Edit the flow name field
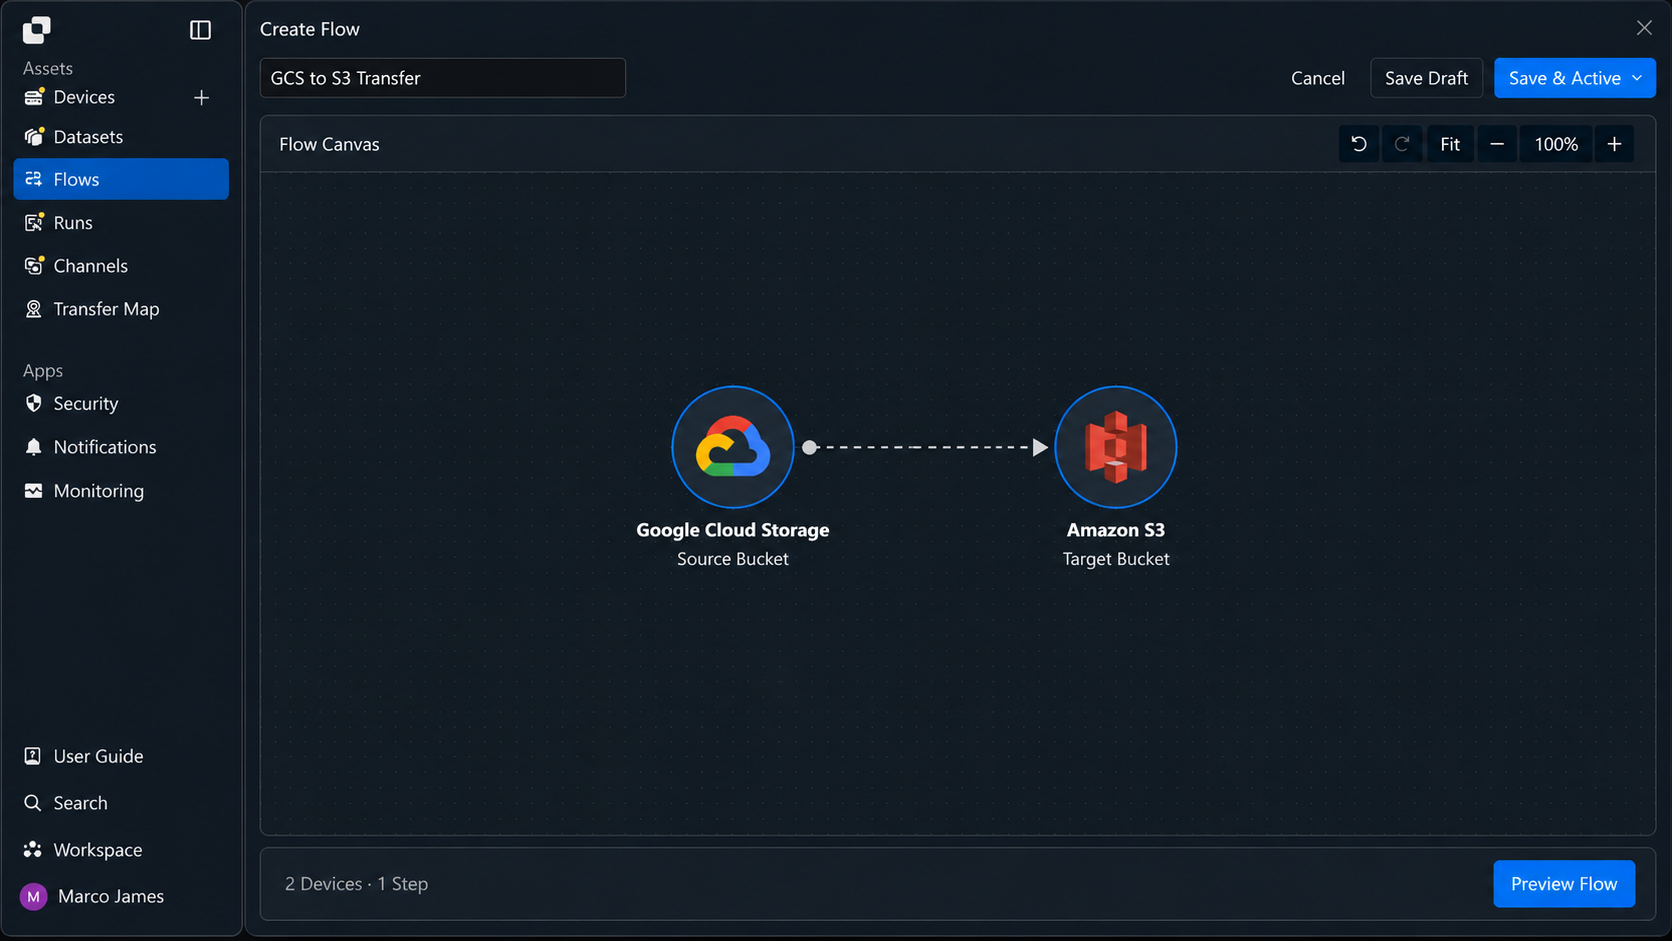Screen dimensions: 1672x941 [442, 78]
